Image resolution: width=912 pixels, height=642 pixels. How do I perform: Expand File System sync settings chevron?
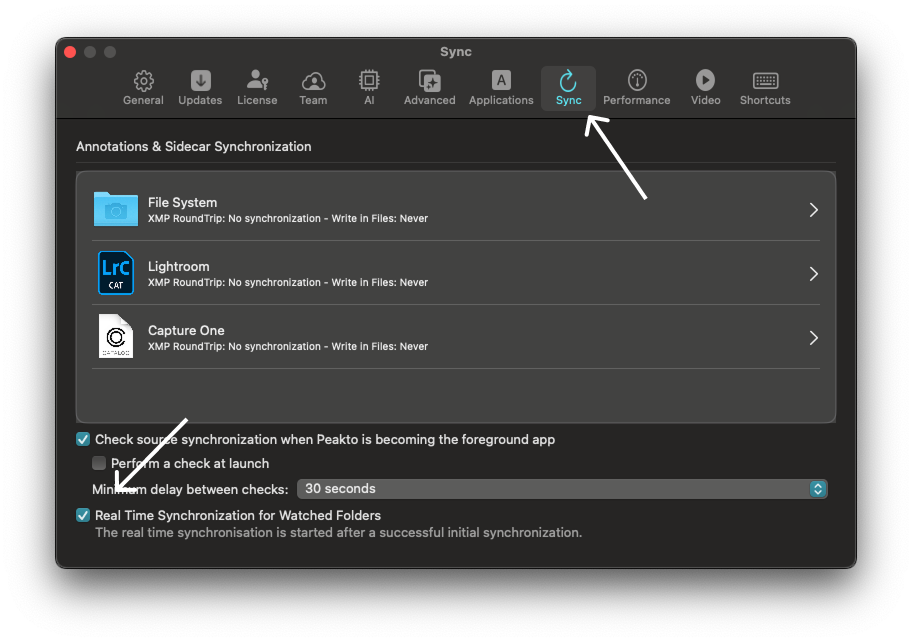pyautogui.click(x=813, y=210)
